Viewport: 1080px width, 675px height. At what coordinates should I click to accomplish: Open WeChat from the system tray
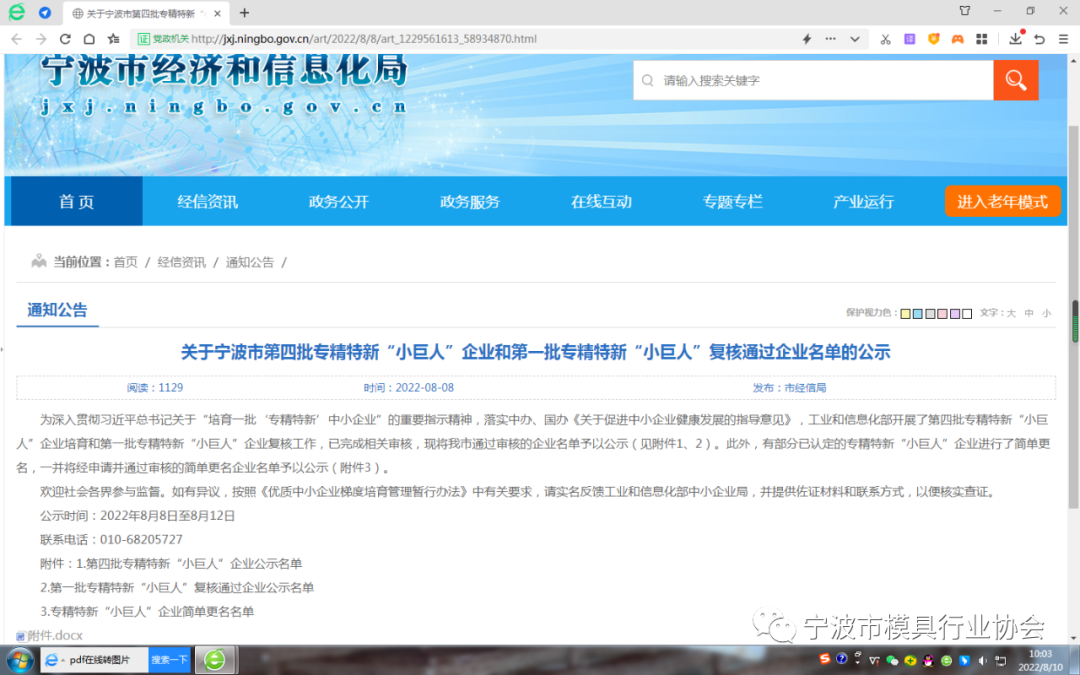click(x=893, y=660)
